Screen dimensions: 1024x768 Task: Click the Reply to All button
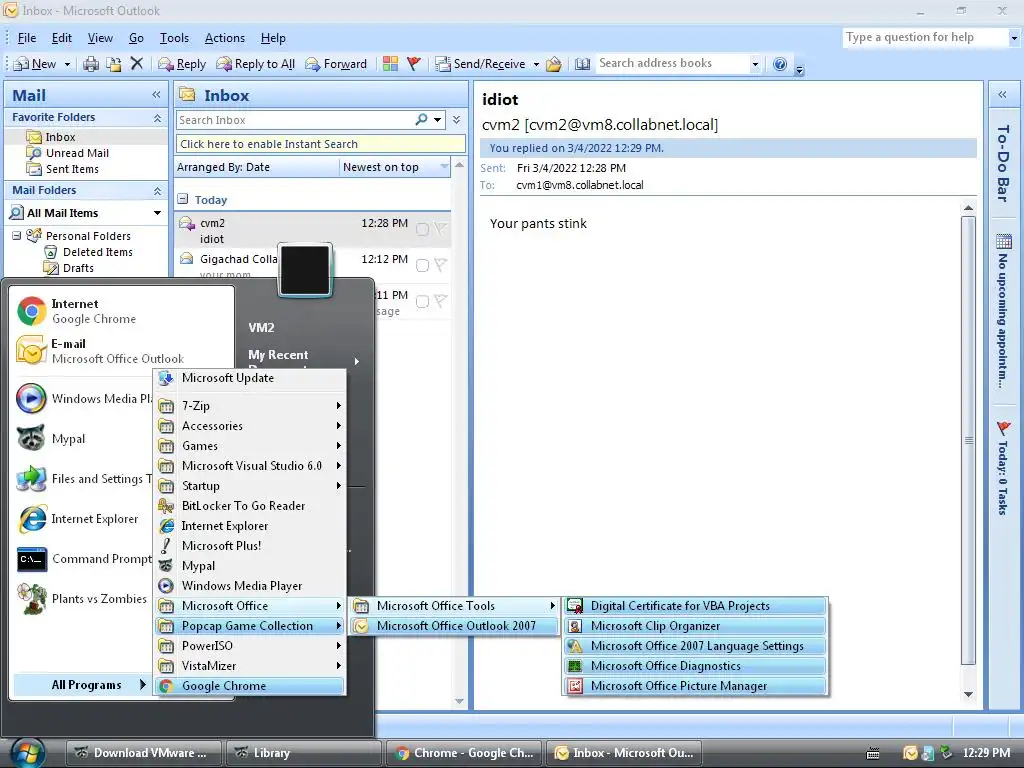pyautogui.click(x=255, y=64)
